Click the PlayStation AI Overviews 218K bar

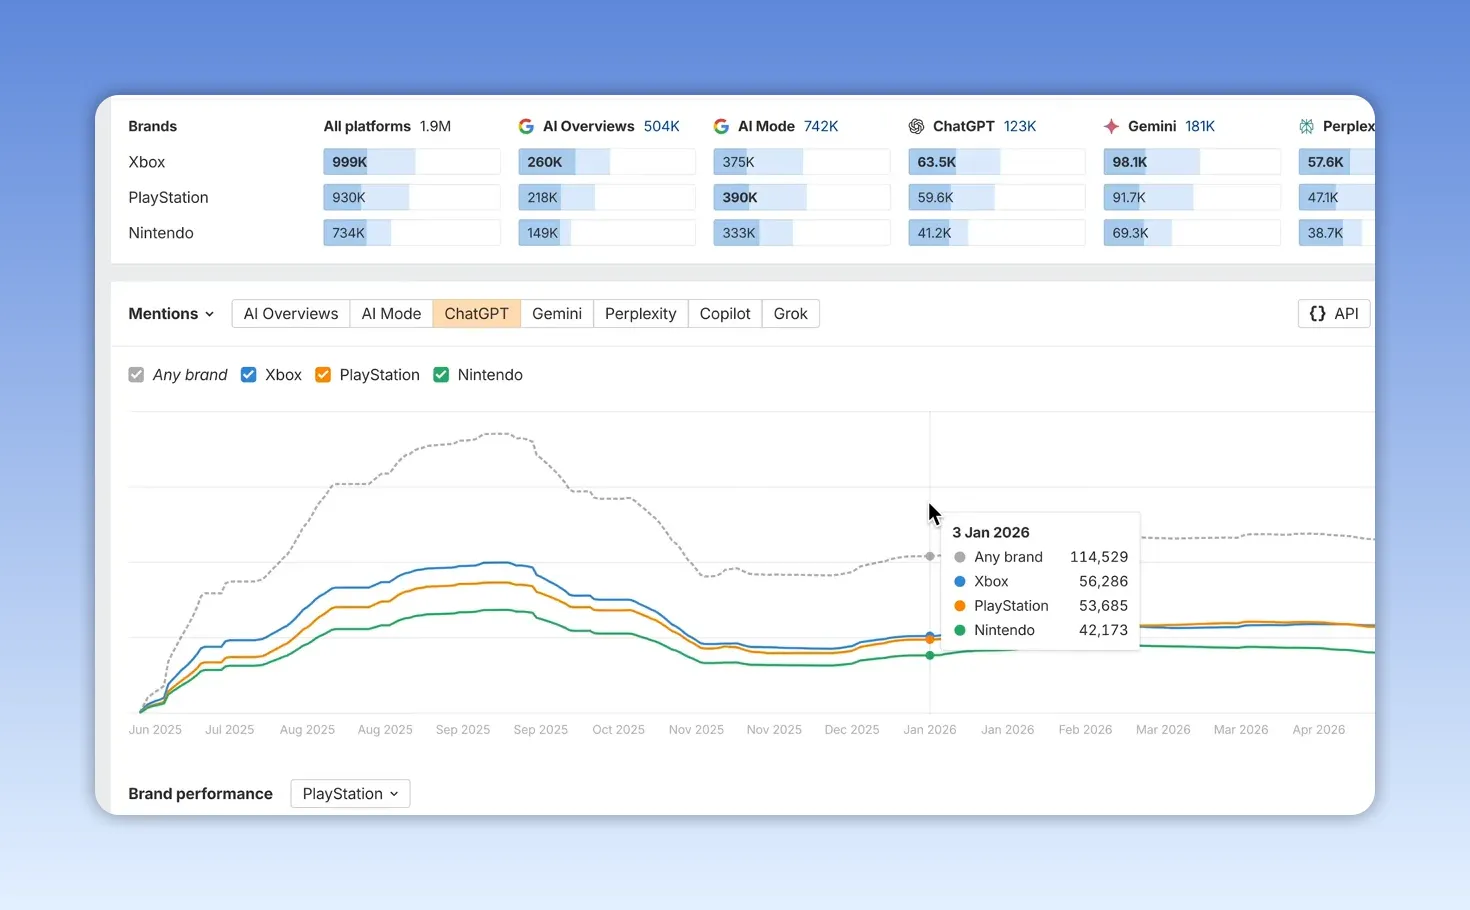[607, 198]
